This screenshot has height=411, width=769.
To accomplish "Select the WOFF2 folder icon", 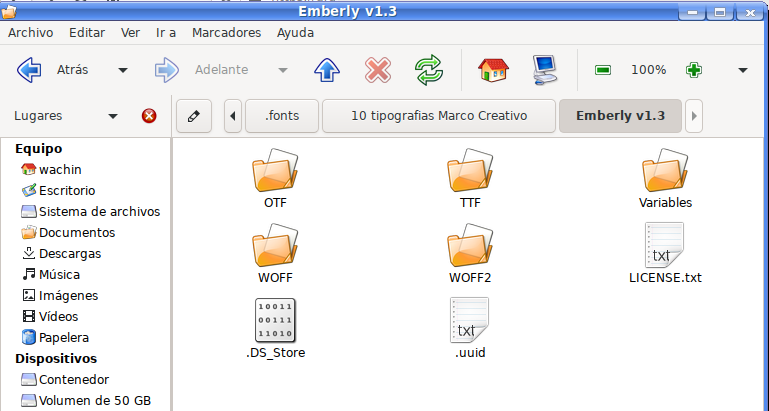I will (470, 245).
